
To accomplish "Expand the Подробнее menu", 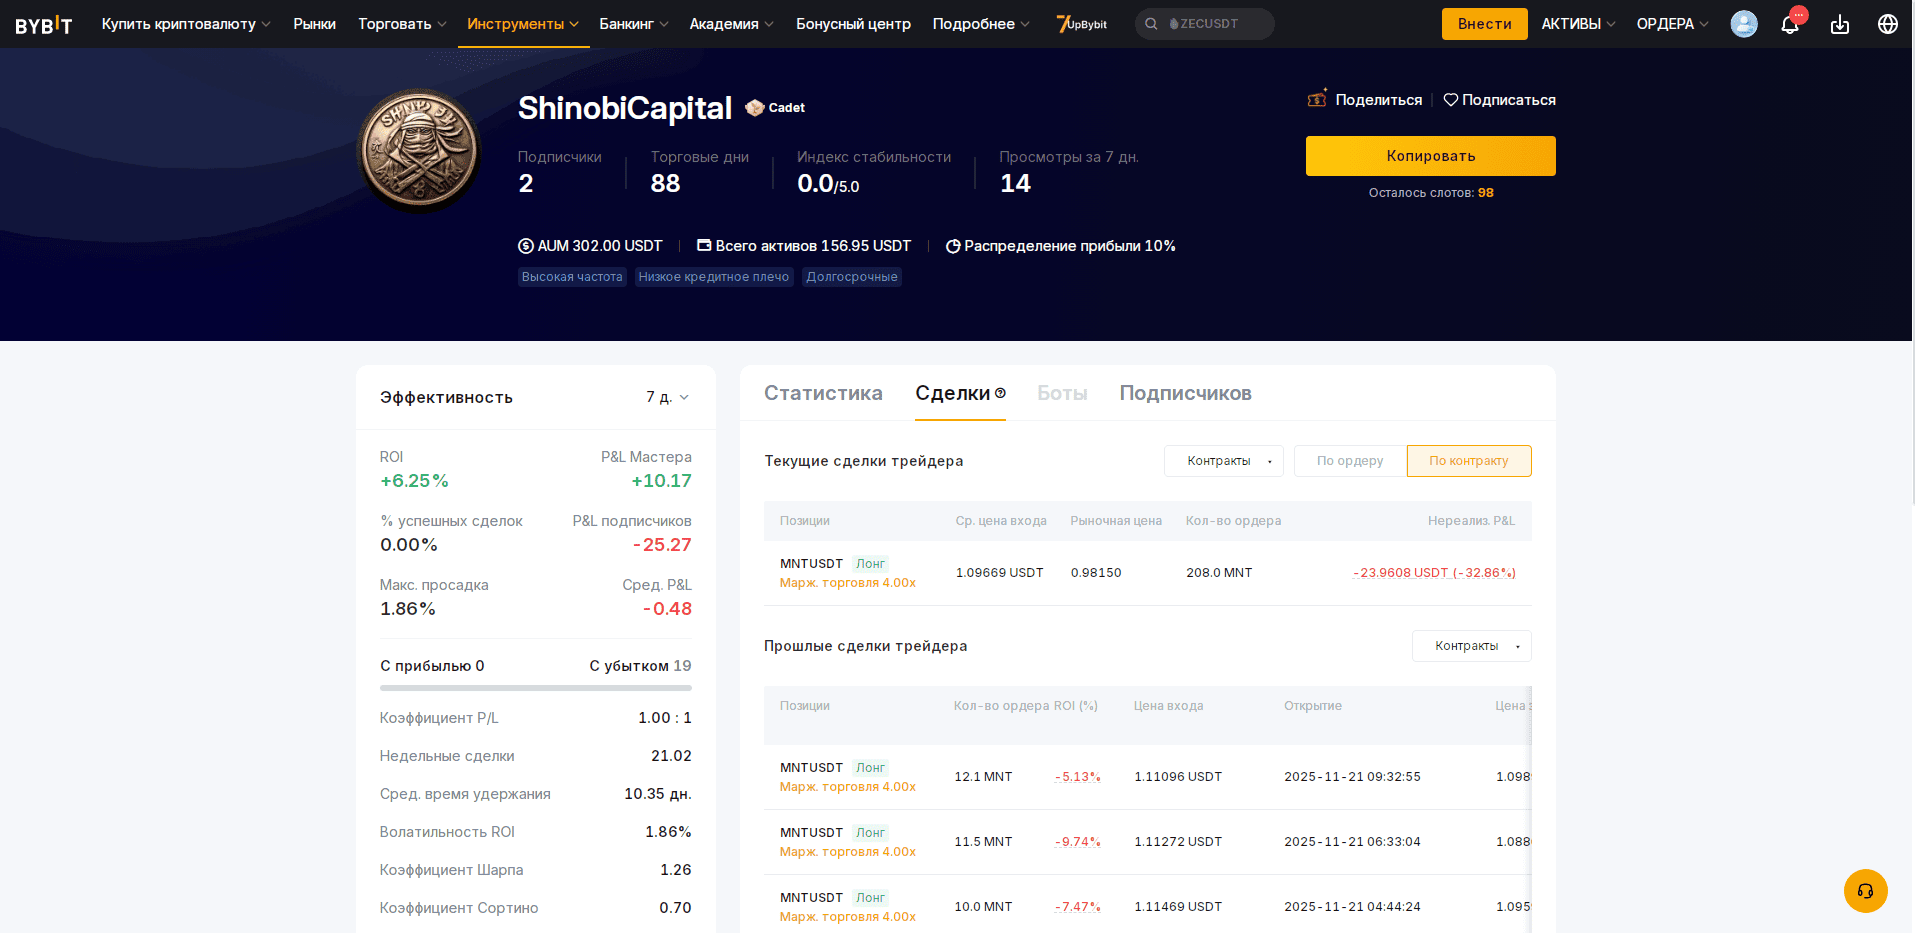I will pos(981,24).
